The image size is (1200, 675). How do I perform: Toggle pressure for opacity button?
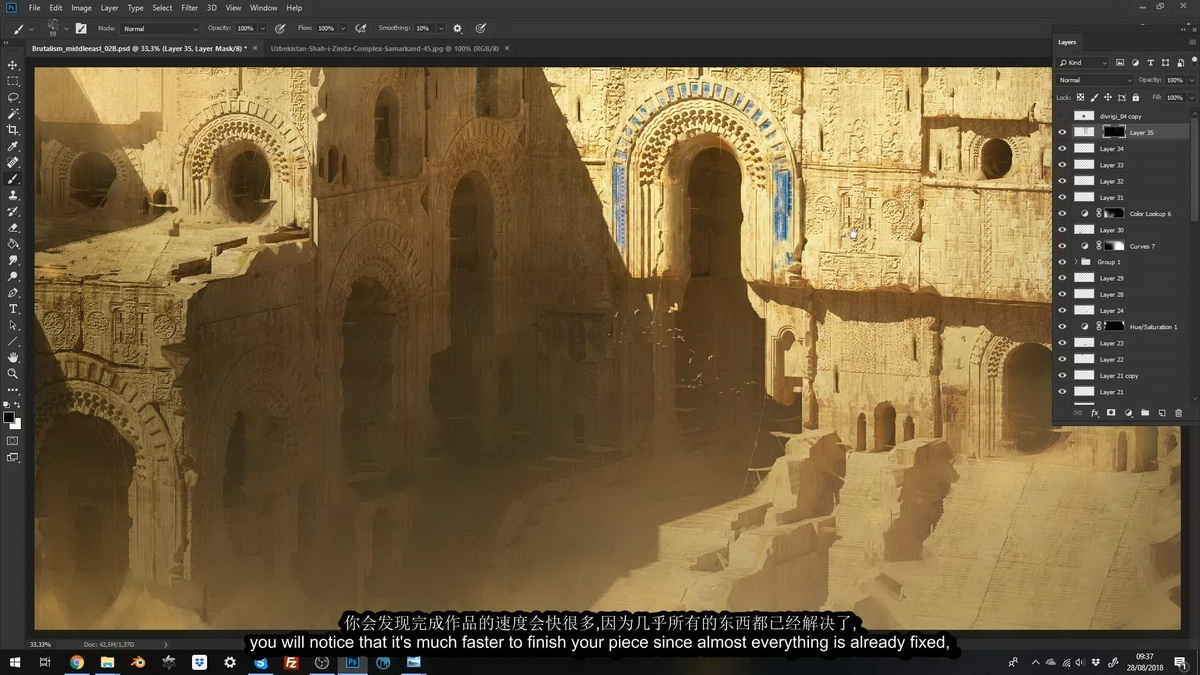(280, 28)
